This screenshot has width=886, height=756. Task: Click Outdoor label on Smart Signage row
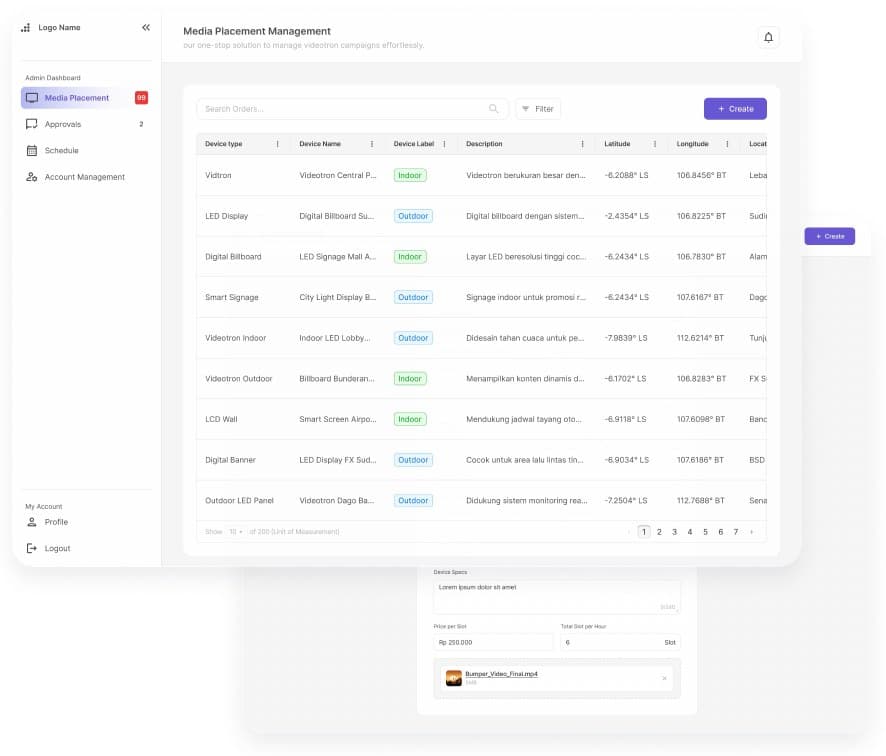pos(413,297)
